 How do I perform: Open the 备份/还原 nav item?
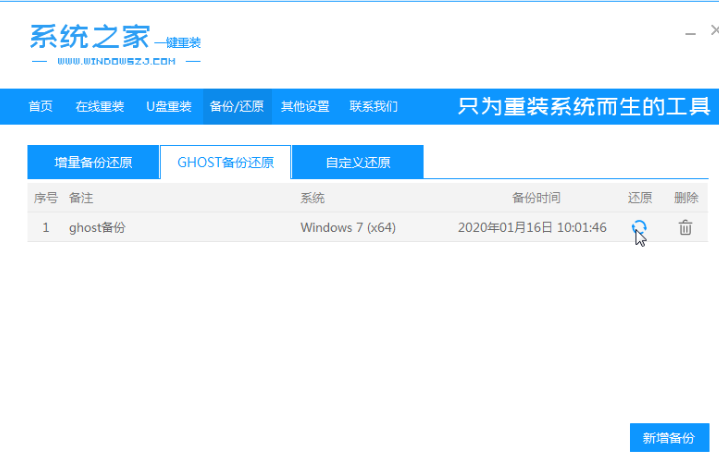[x=237, y=107]
